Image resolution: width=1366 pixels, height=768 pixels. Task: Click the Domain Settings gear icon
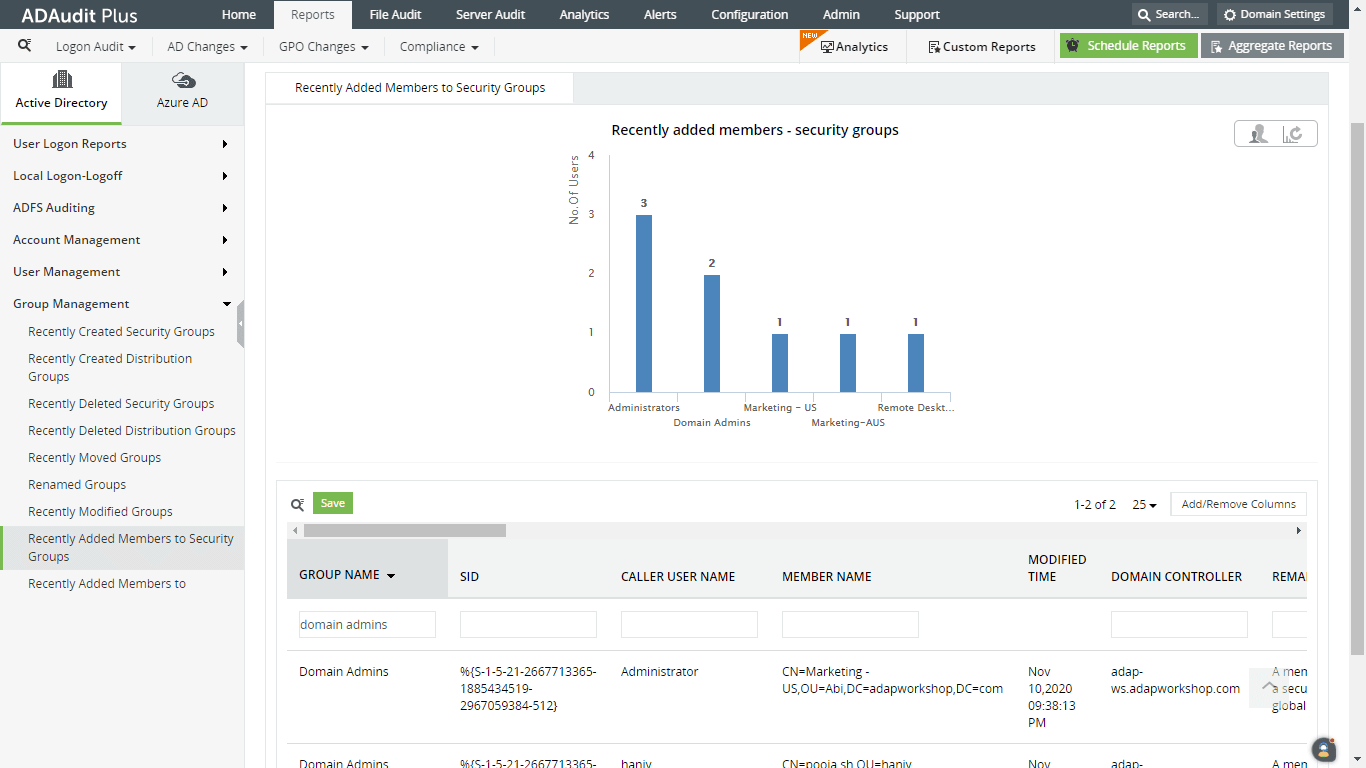point(1231,14)
